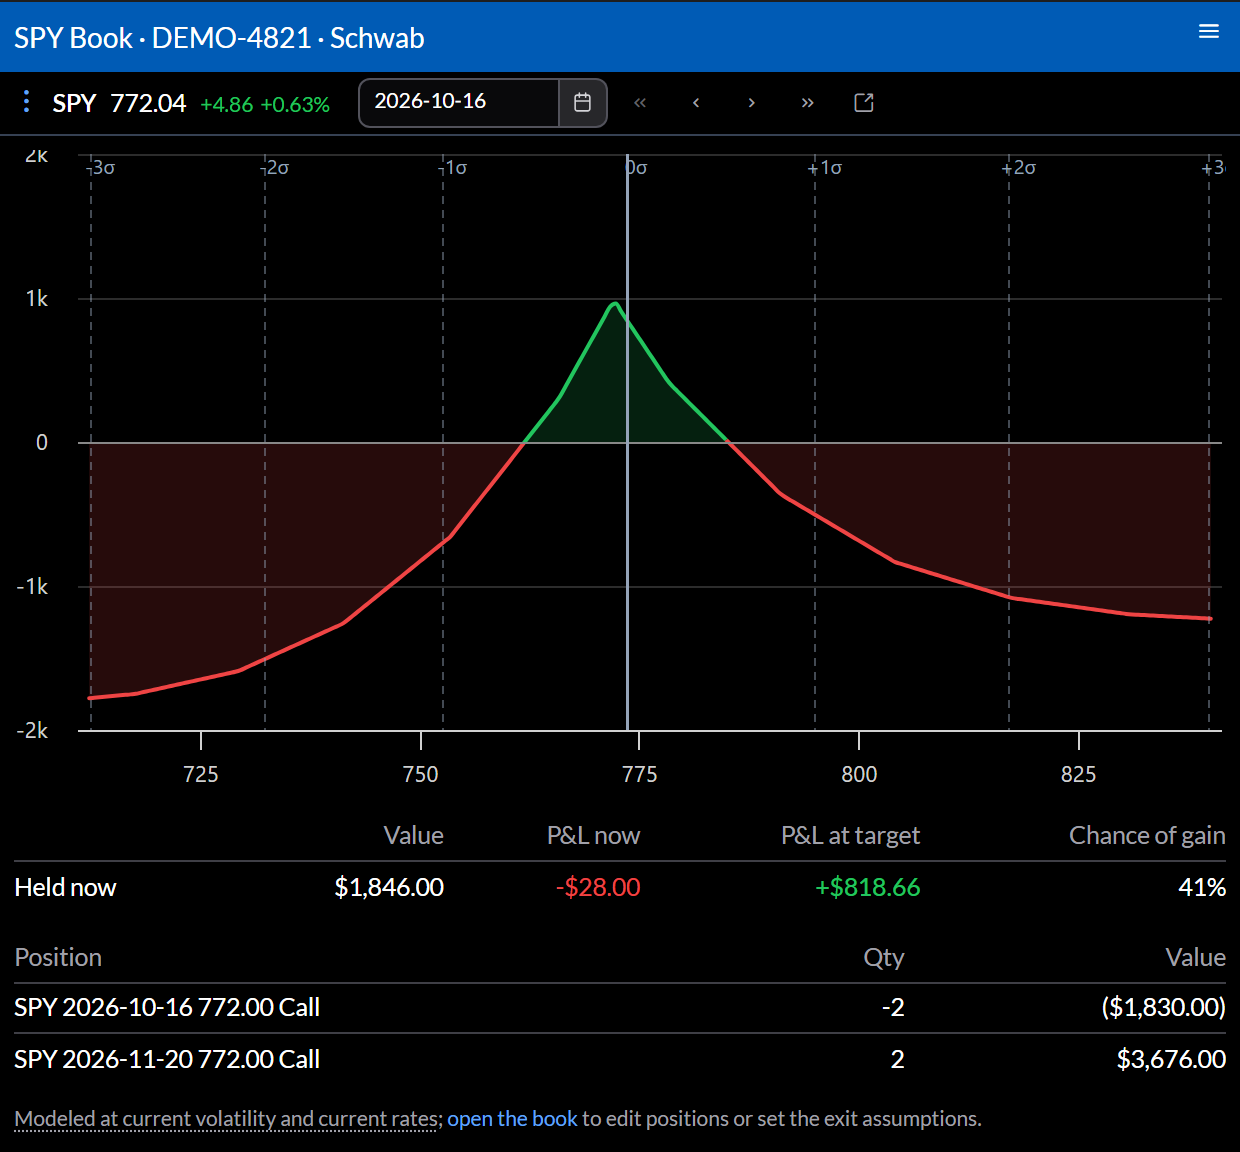
Task: Click the 'Chance of gain' column header
Action: (x=1147, y=836)
